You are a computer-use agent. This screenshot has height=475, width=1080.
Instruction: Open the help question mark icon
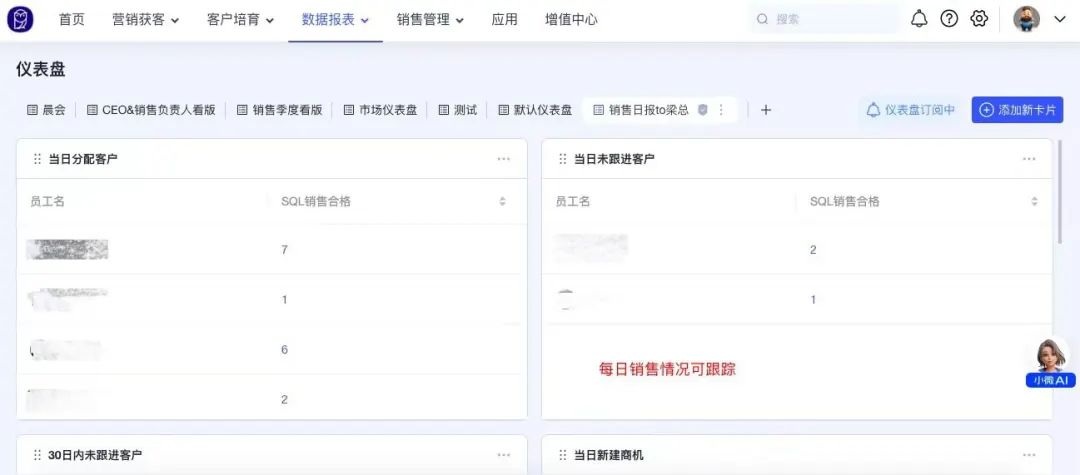point(949,19)
